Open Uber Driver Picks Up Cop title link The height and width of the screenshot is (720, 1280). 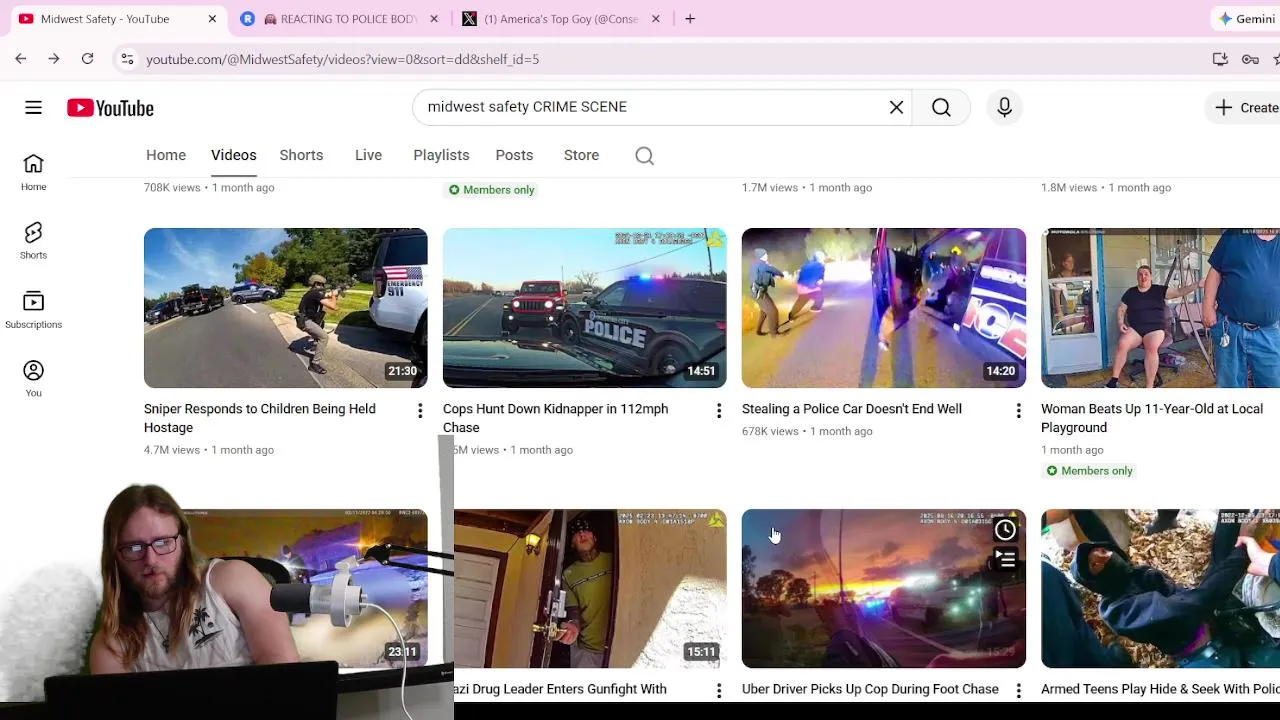pyautogui.click(x=870, y=689)
